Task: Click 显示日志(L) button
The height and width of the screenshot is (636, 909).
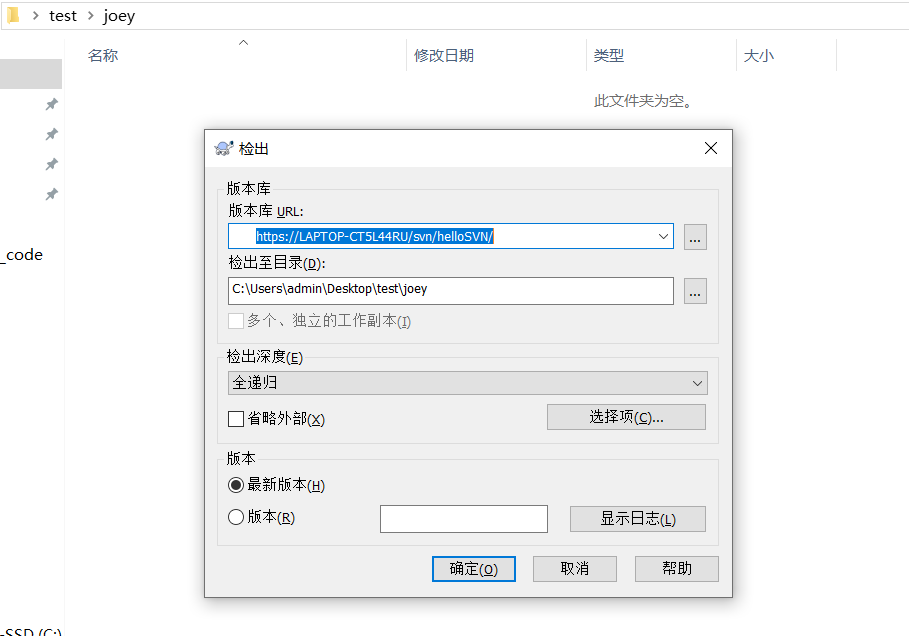Action: [x=638, y=519]
